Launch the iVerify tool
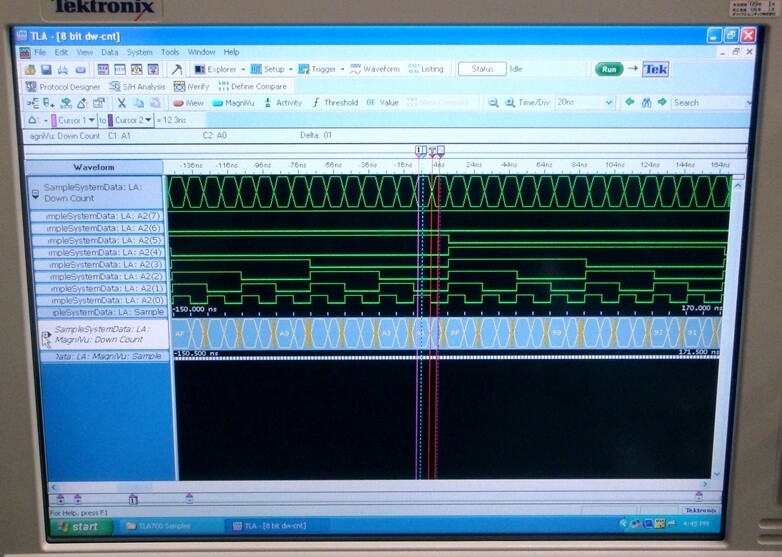 point(192,86)
